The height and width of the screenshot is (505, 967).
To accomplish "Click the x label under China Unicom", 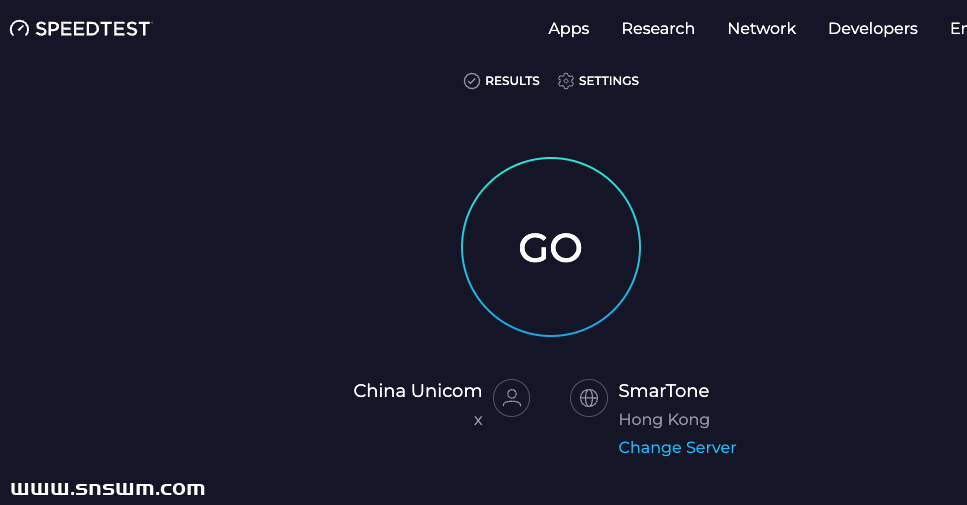I will point(478,420).
